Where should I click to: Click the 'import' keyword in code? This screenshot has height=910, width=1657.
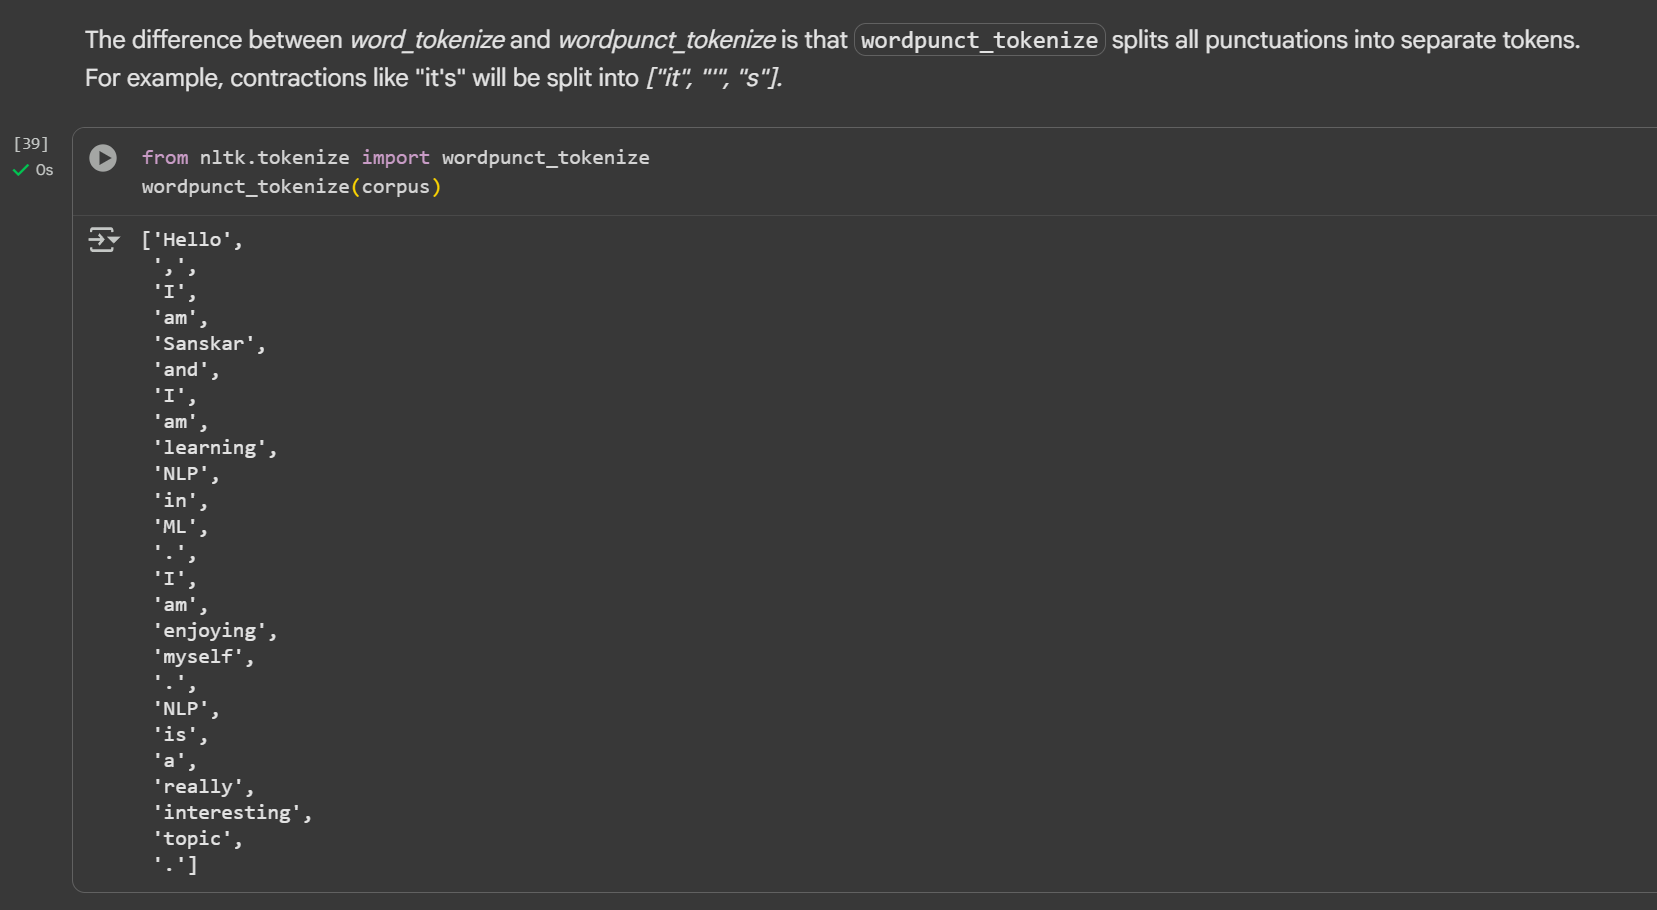click(395, 158)
